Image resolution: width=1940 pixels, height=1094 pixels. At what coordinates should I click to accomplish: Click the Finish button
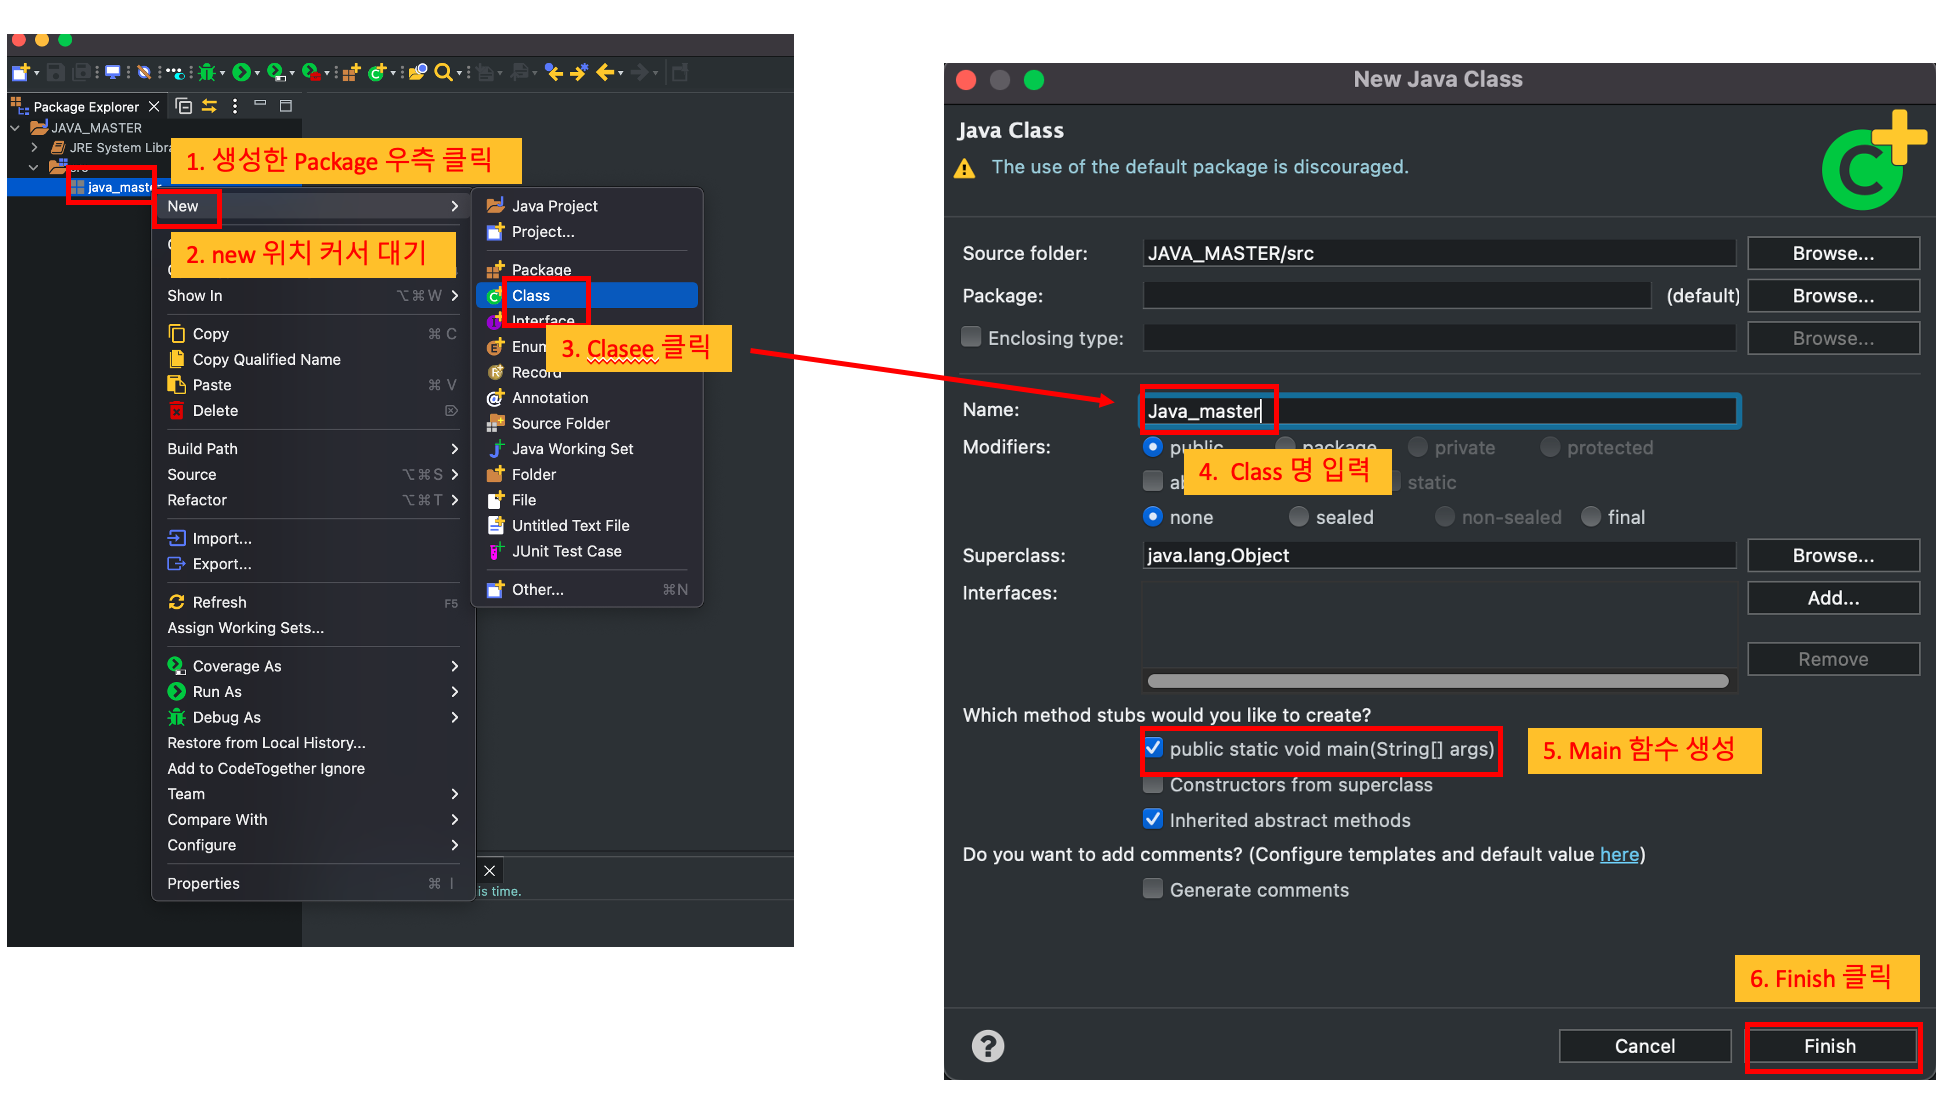coord(1829,1046)
